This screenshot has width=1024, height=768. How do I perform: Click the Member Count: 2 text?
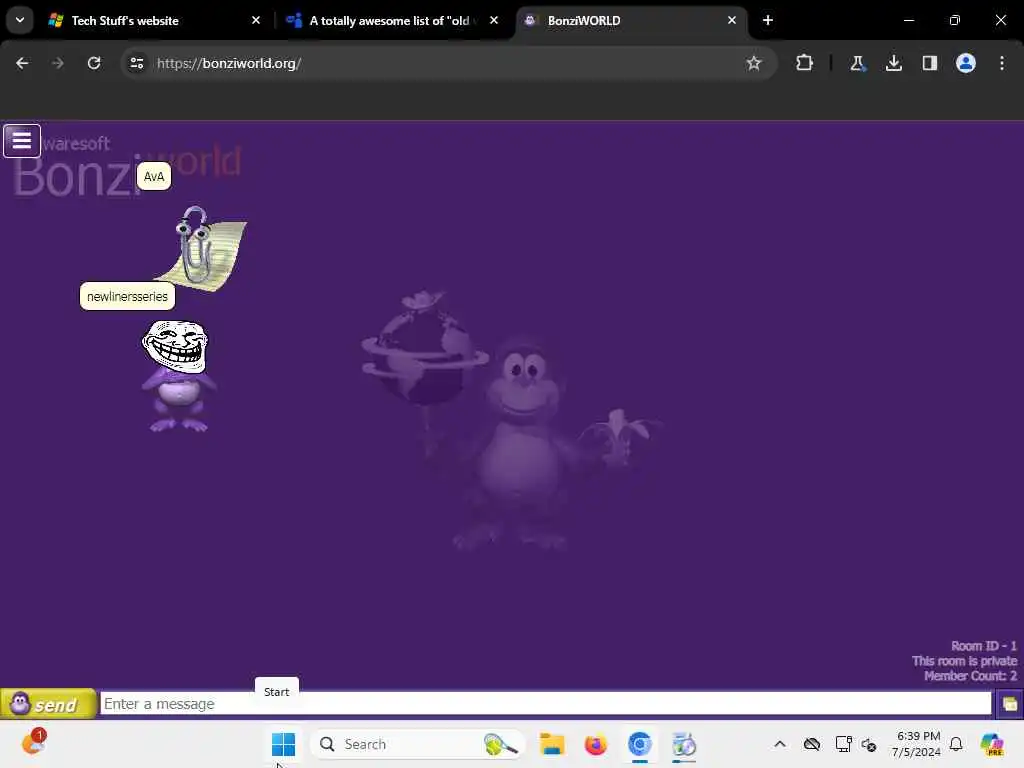[x=970, y=676]
